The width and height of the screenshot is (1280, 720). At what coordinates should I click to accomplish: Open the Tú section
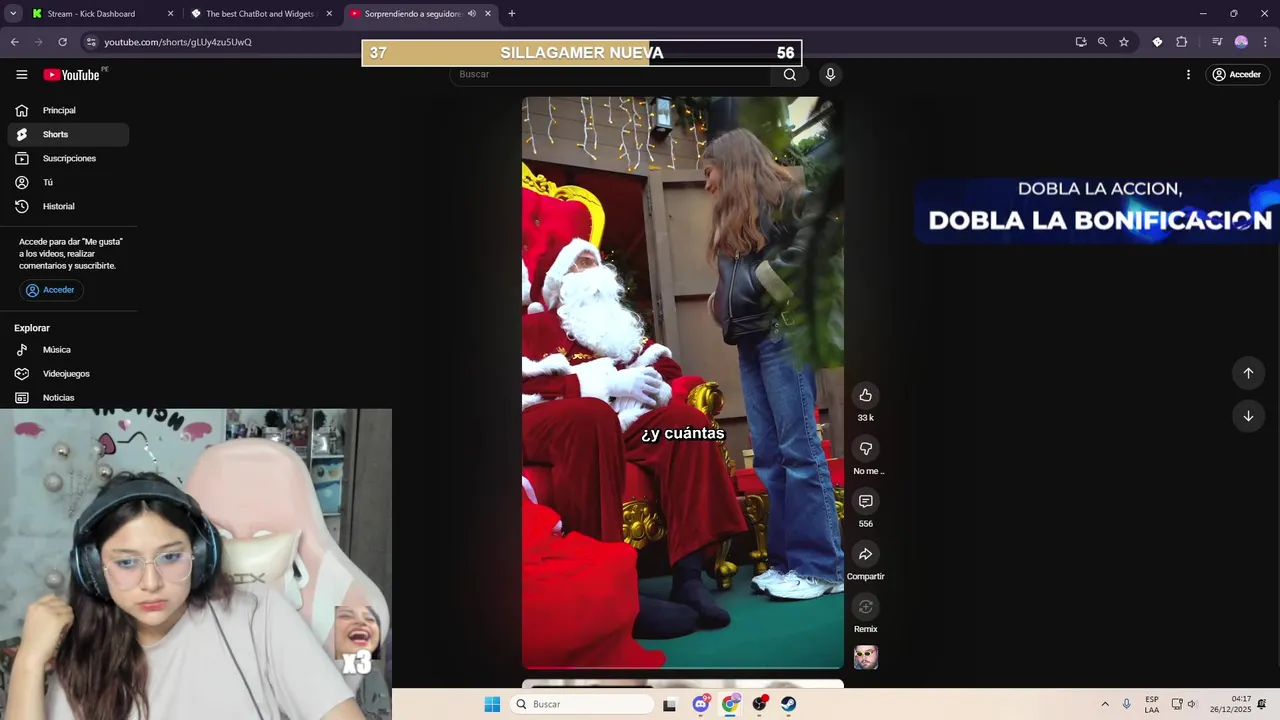(x=68, y=182)
